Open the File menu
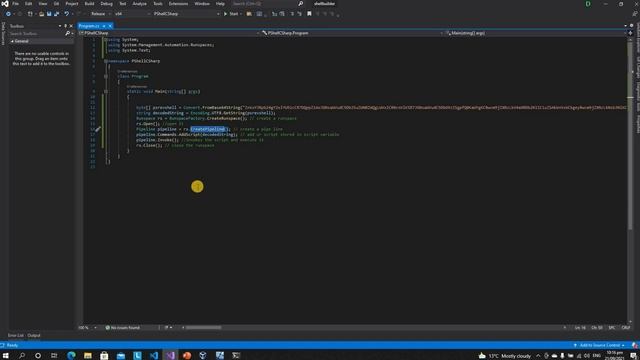This screenshot has height=360, width=640. [16, 4]
